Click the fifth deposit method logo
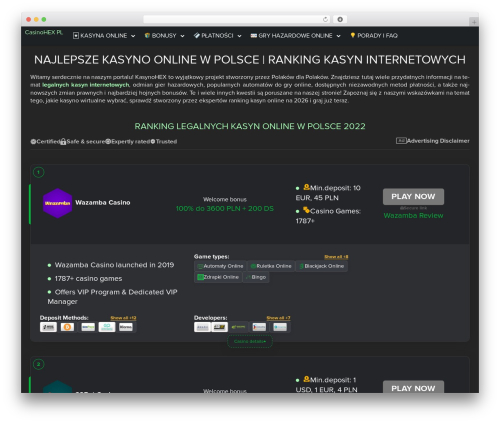 tap(126, 327)
